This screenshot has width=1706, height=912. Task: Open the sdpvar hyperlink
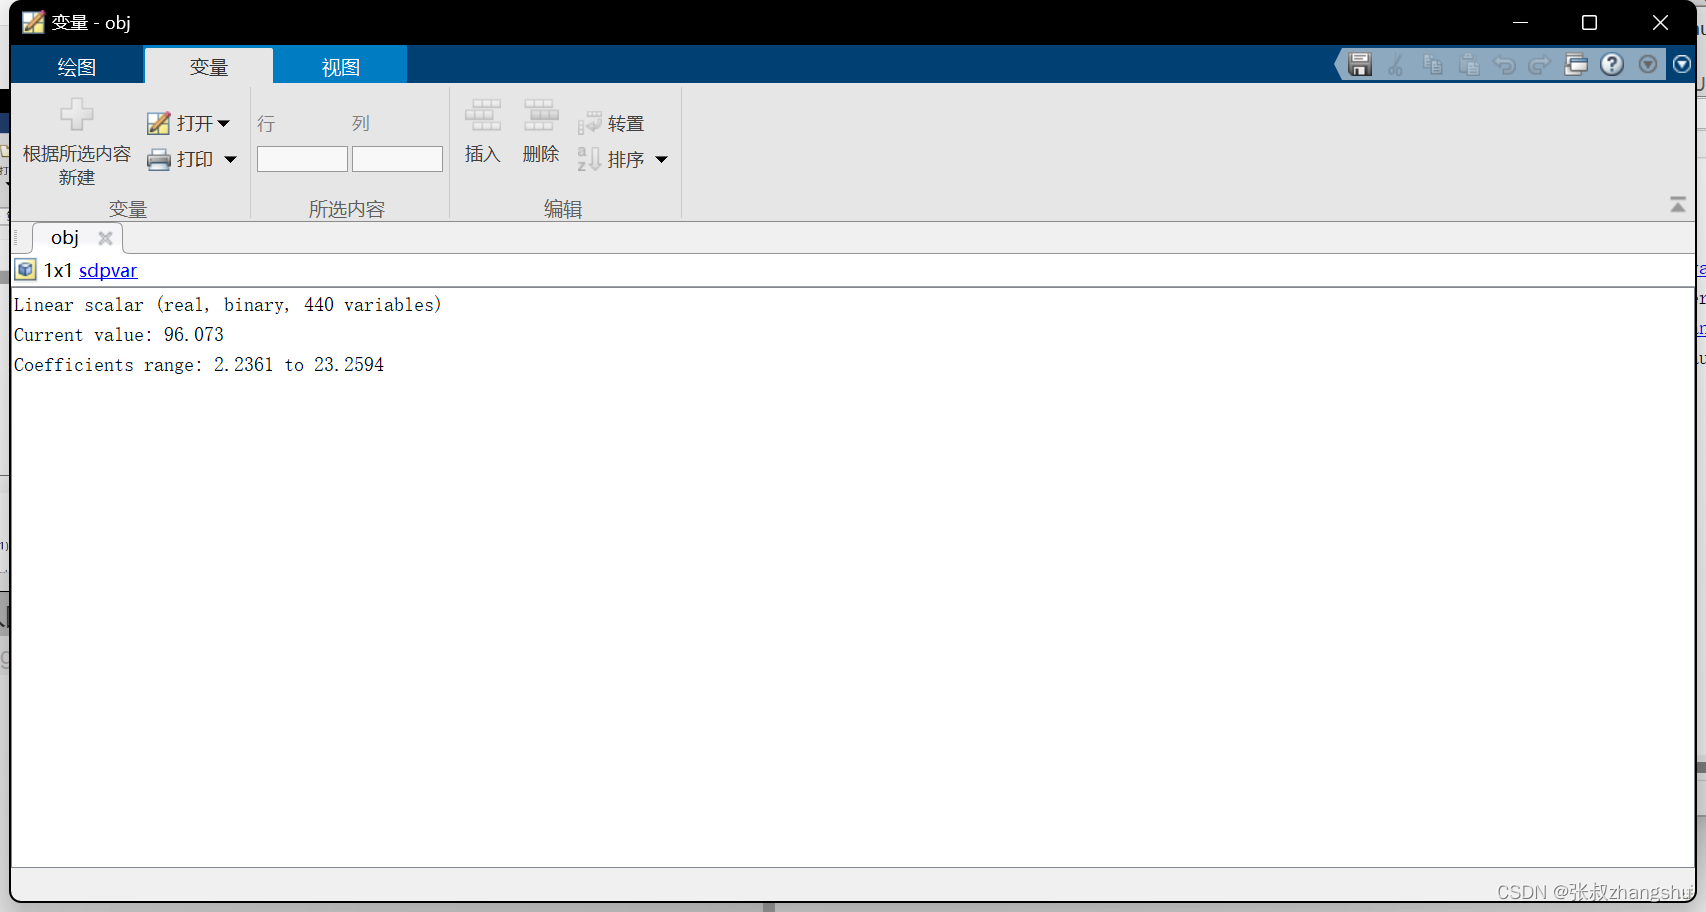click(x=107, y=269)
